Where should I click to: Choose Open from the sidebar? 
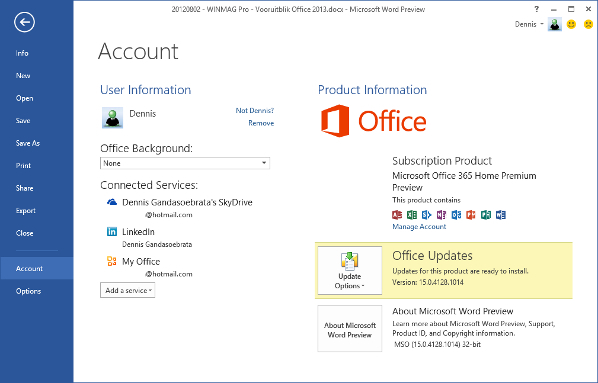point(24,98)
